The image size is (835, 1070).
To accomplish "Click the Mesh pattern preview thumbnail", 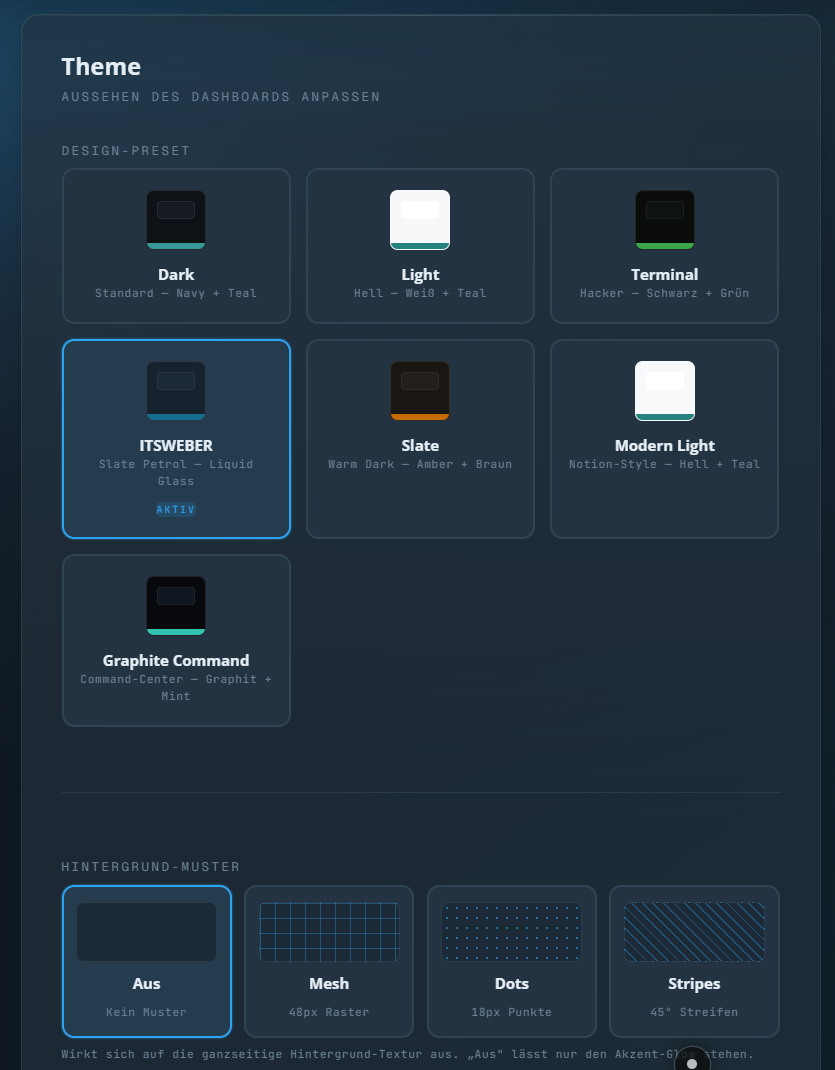I will pyautogui.click(x=328, y=931).
